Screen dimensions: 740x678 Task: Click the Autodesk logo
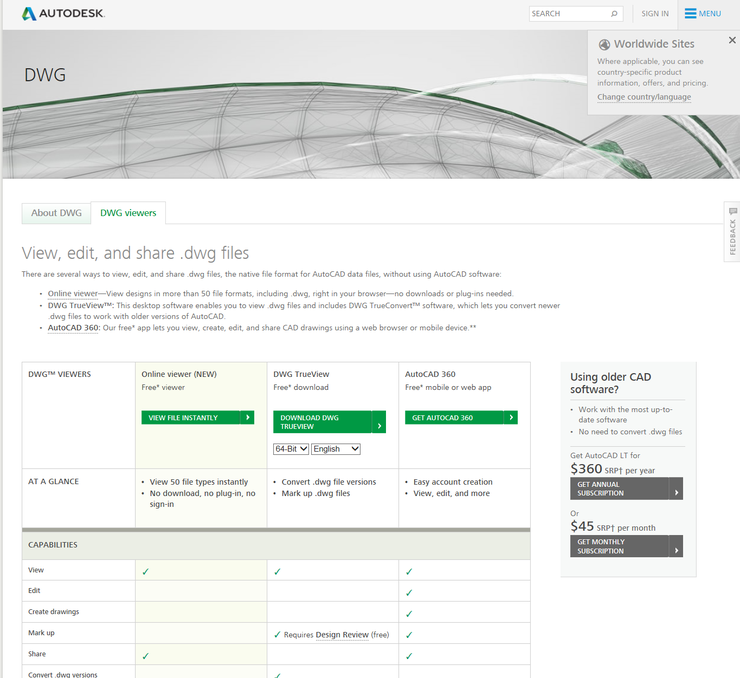point(63,14)
